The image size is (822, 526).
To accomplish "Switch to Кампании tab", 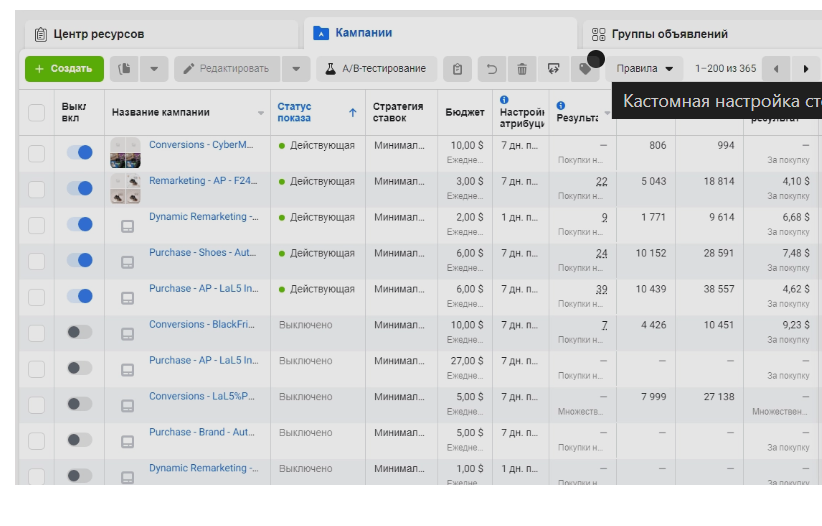I will (440, 33).
